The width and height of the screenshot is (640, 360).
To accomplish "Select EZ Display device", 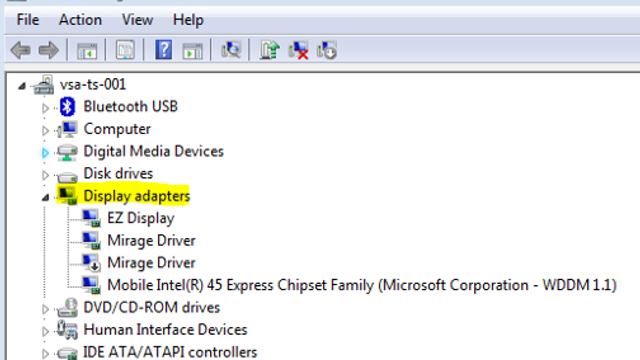I will pyautogui.click(x=141, y=218).
